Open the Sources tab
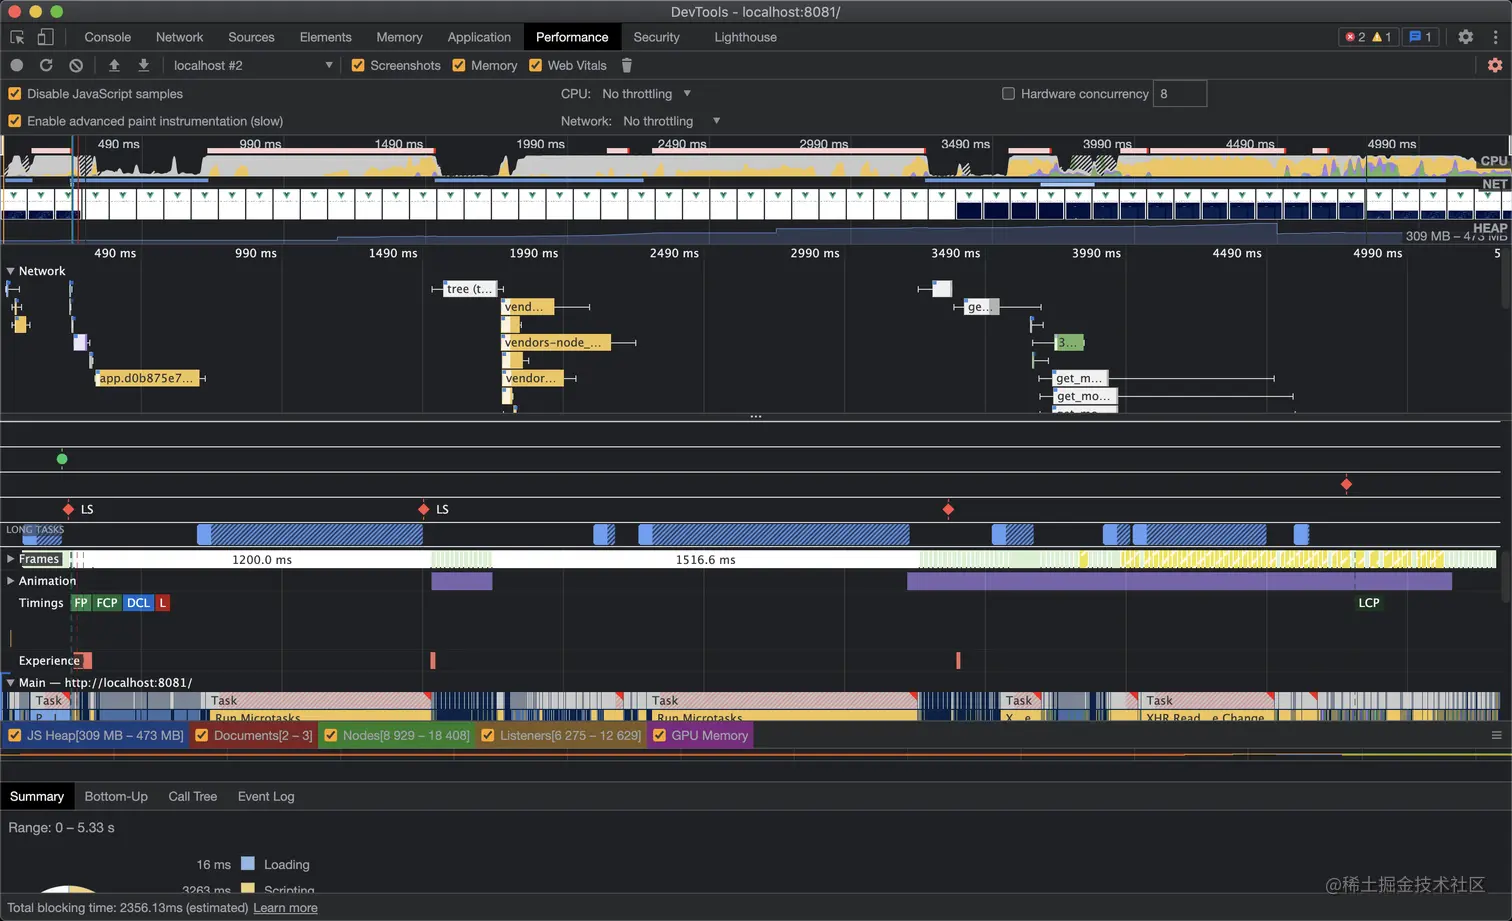Image resolution: width=1512 pixels, height=921 pixels. point(251,37)
